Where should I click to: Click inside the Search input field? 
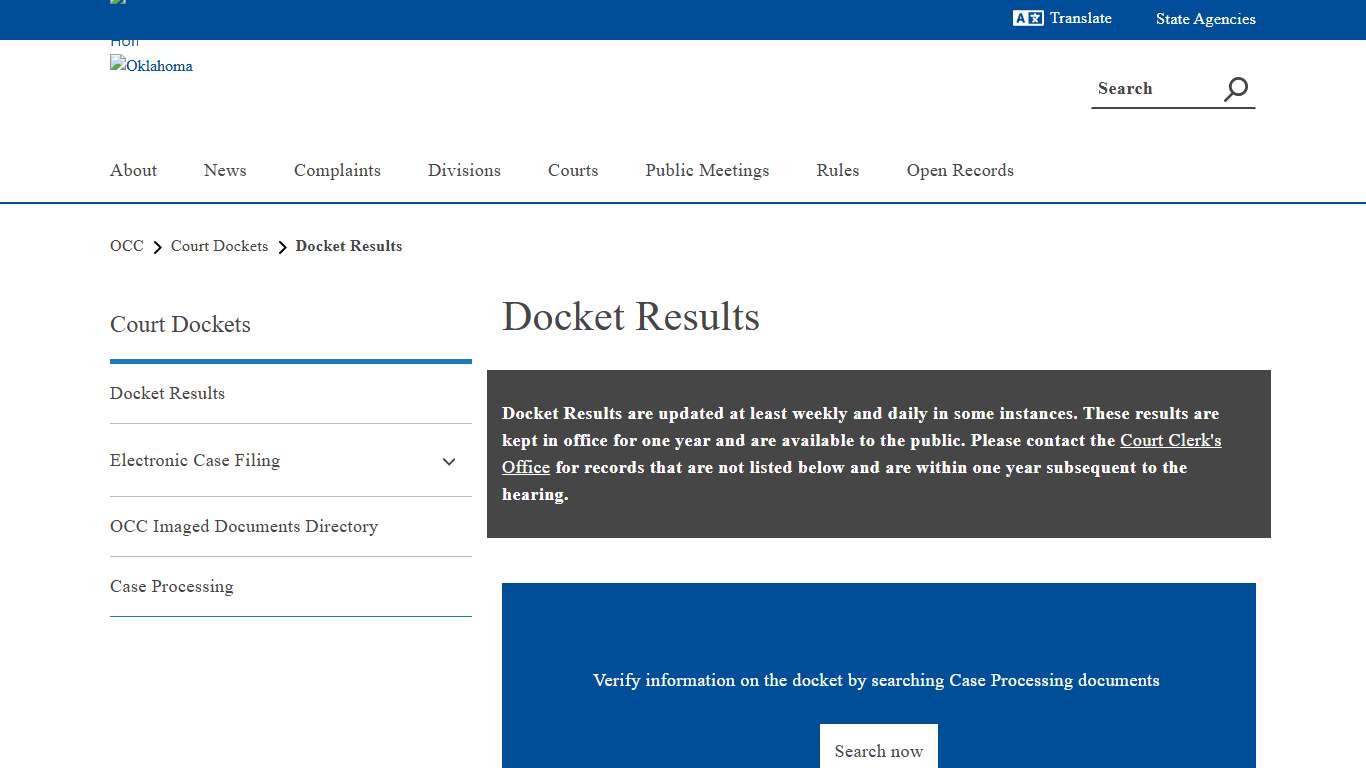pos(1150,88)
